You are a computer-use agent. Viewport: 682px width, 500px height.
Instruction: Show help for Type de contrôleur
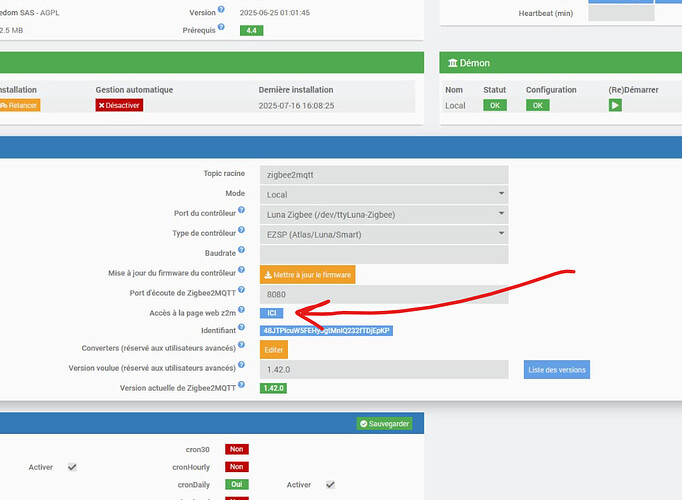click(241, 230)
